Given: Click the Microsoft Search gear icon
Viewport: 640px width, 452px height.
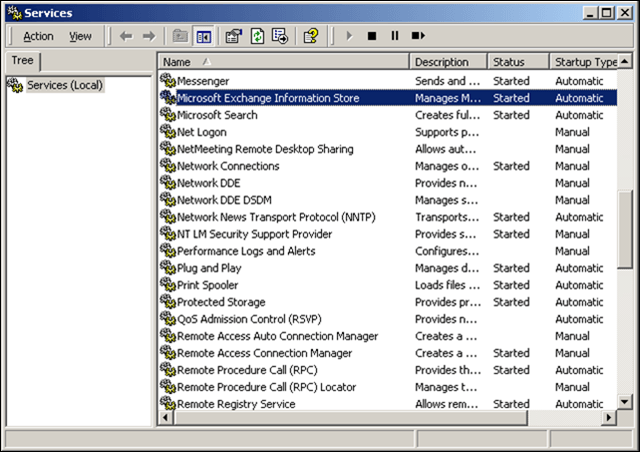Looking at the screenshot, I should 168,114.
